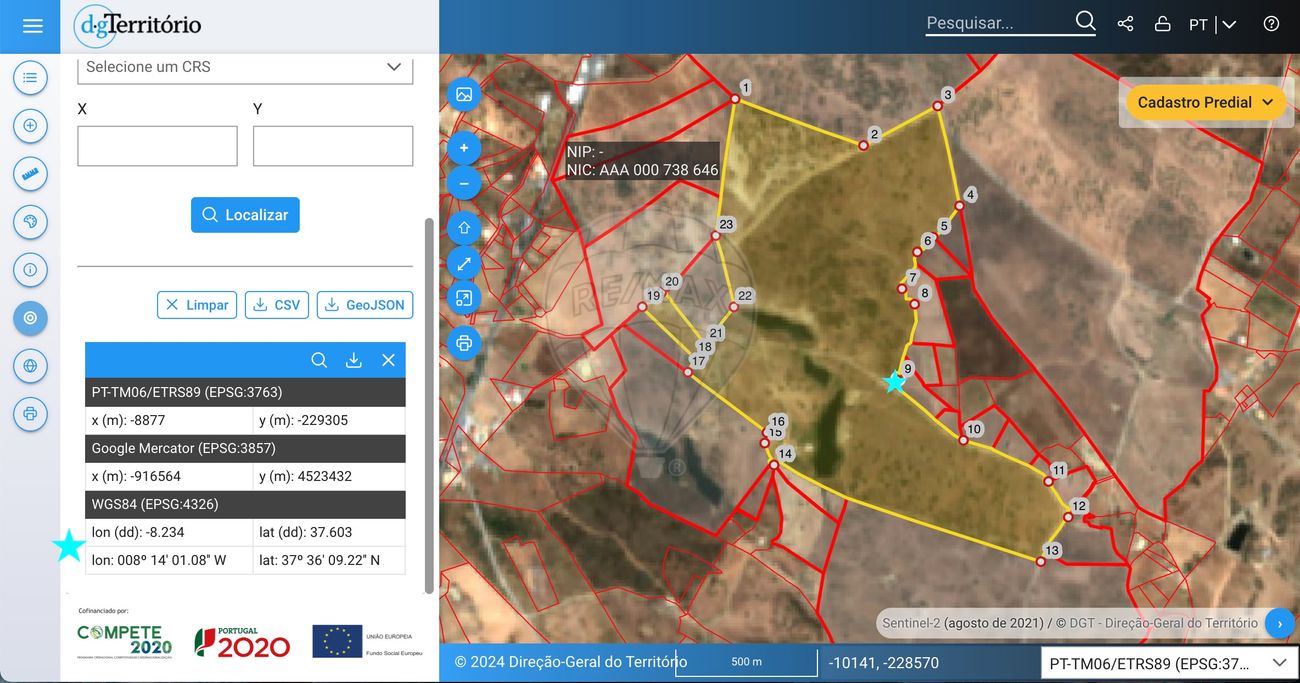The height and width of the screenshot is (683, 1300).
Task: Open the hamburger main menu
Action: point(32,26)
